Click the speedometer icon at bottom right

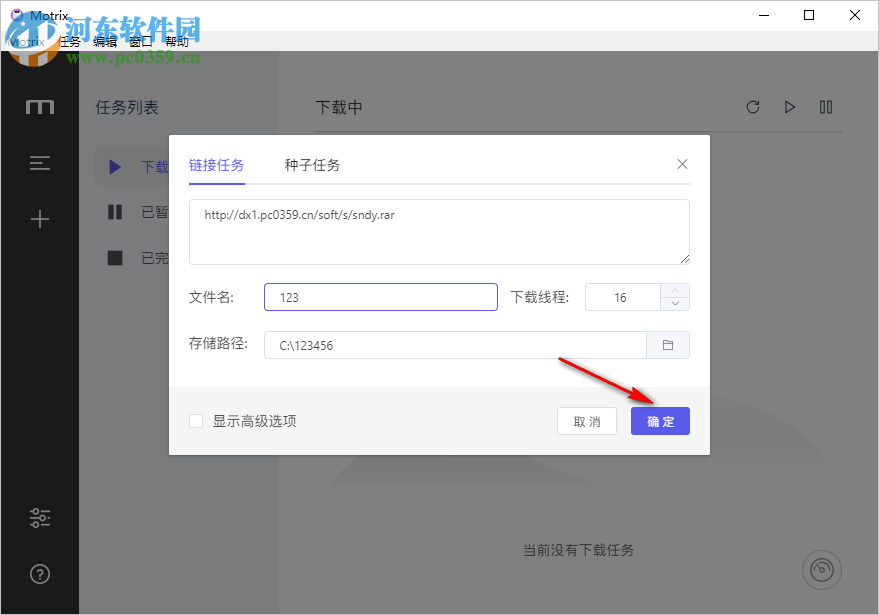coord(822,570)
